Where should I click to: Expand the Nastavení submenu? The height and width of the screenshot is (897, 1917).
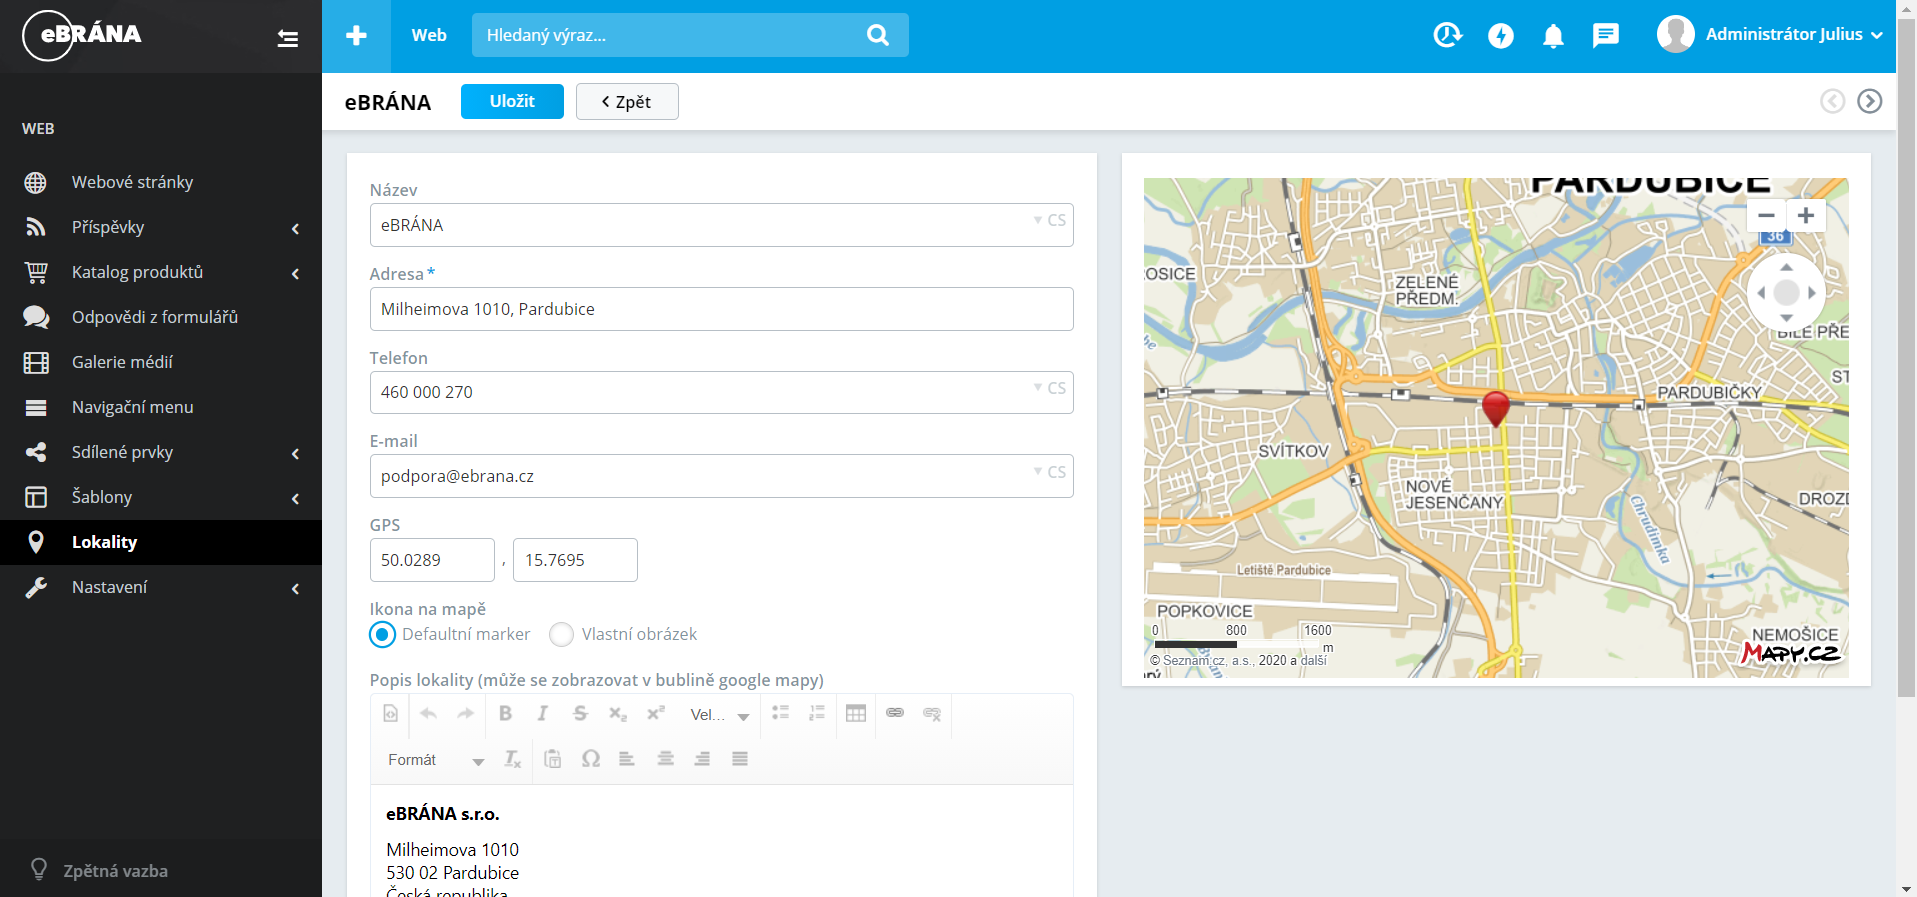point(295,589)
